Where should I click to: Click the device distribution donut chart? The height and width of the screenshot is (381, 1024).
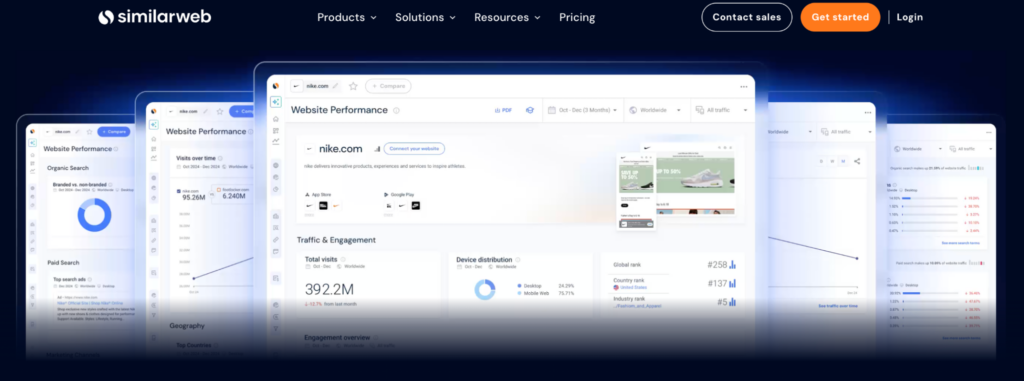(485, 289)
